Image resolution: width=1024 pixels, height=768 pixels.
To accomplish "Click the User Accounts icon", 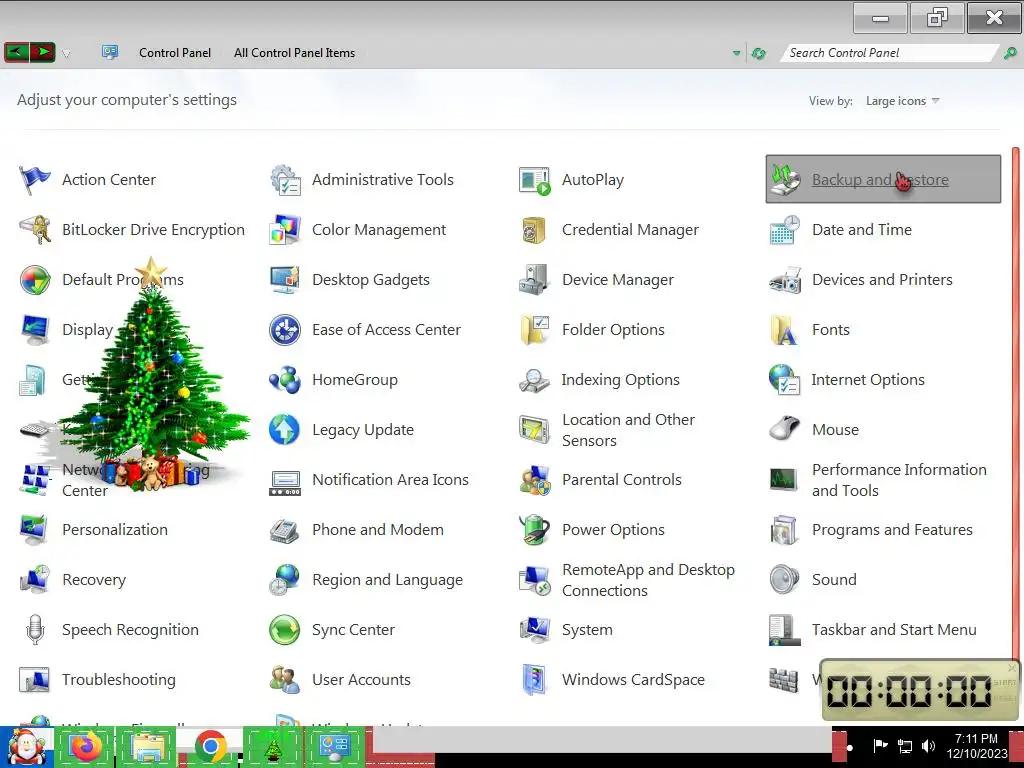I will click(x=285, y=680).
